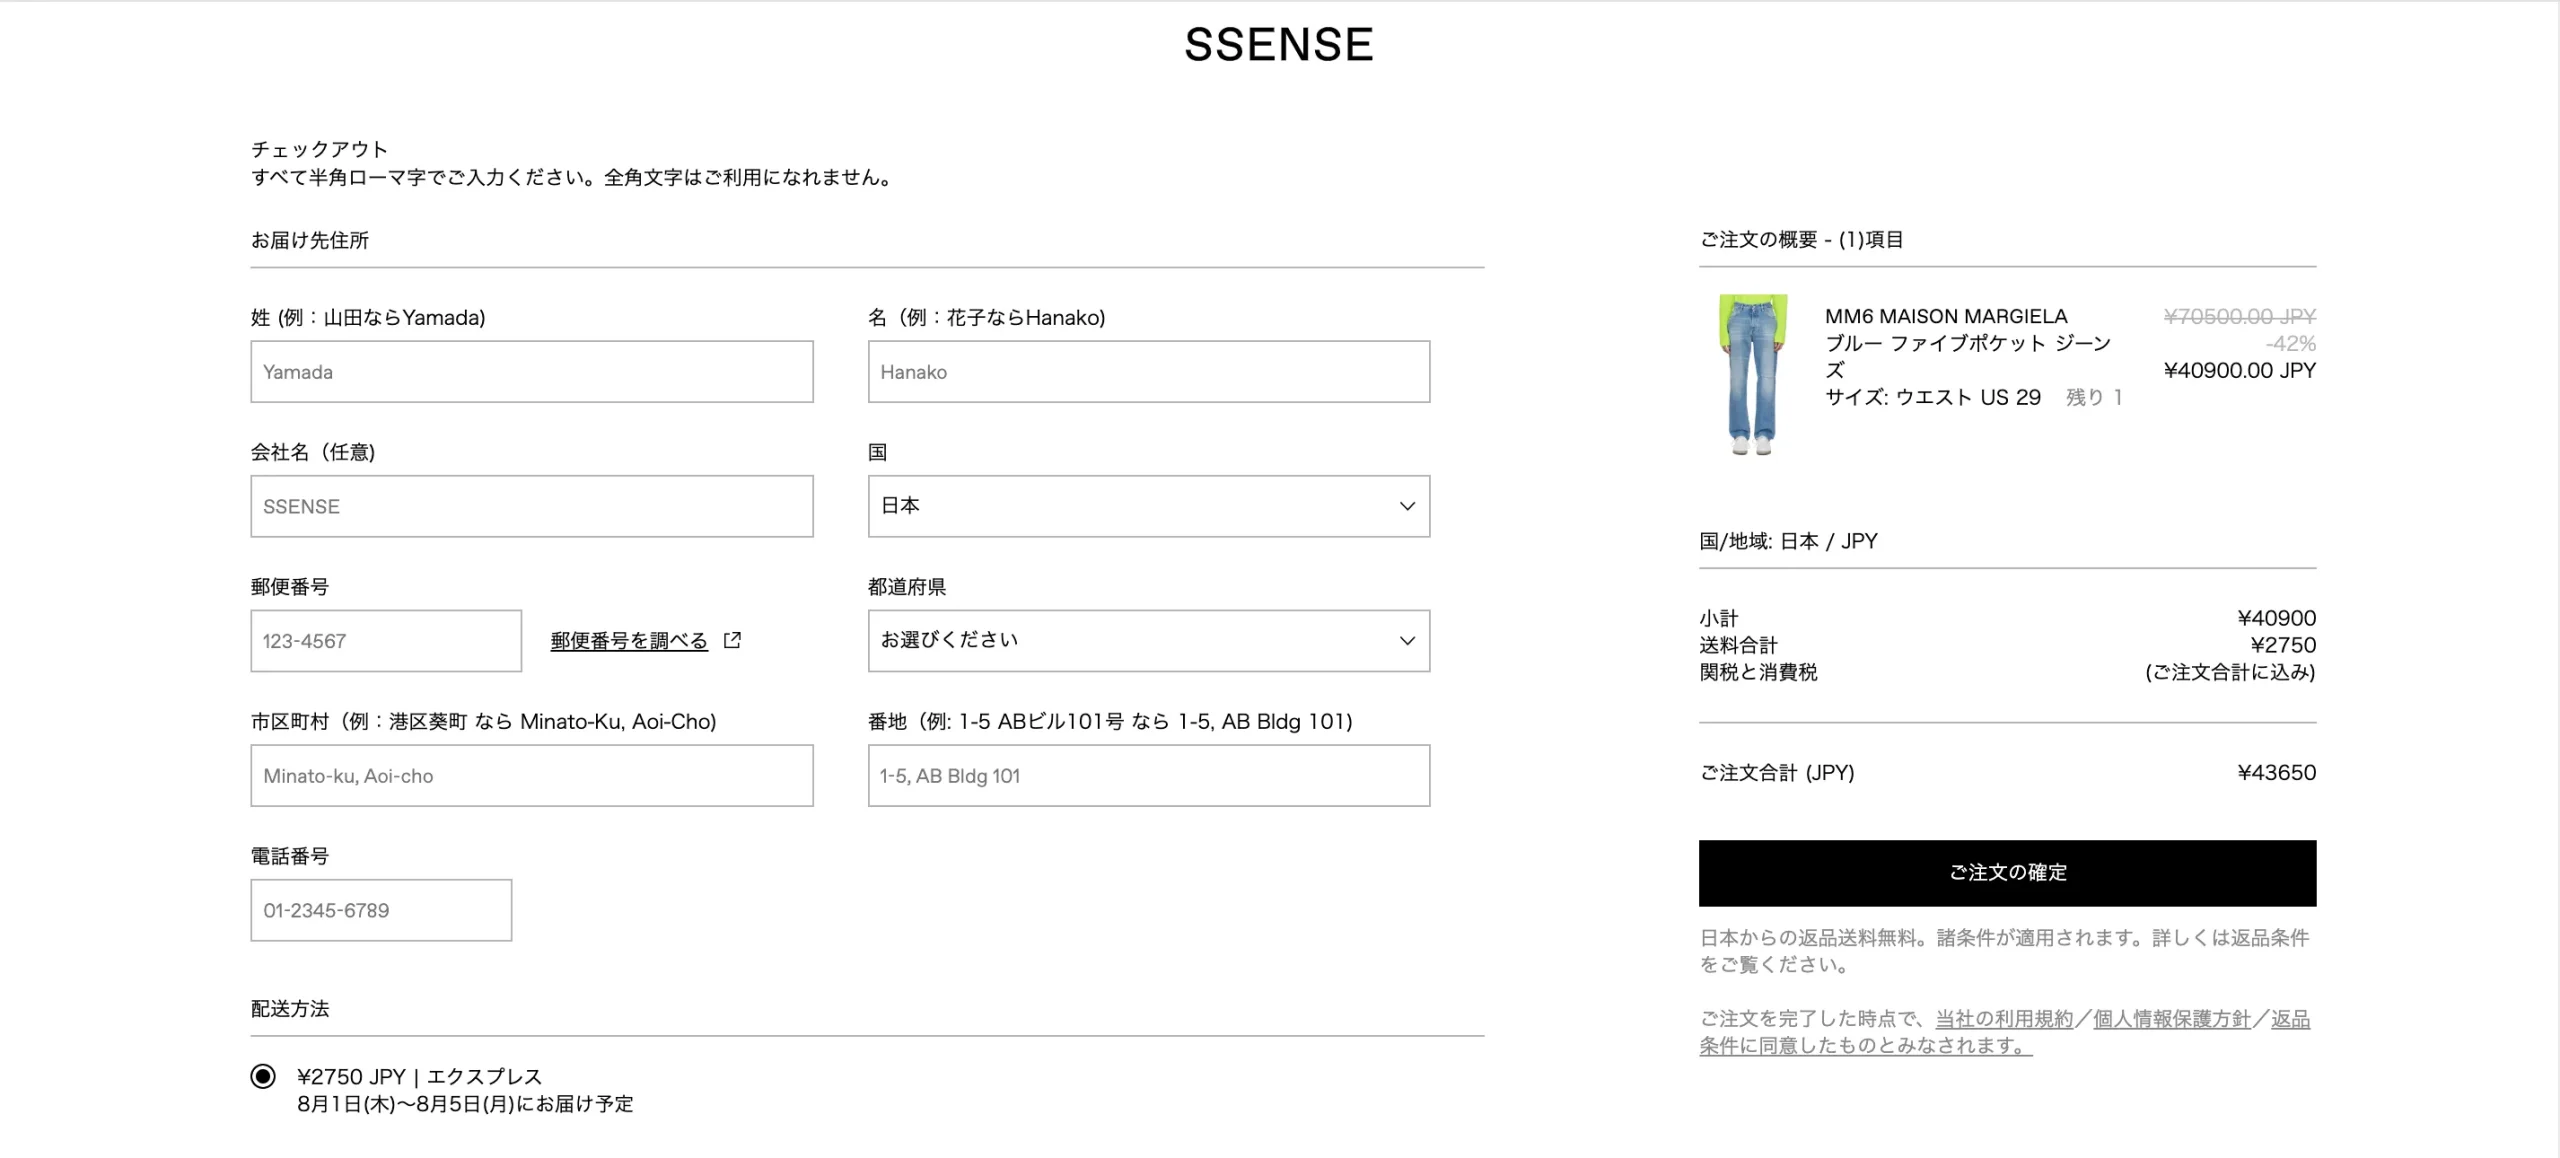Viewport: 2560px width, 1158px height.
Task: Click the 国/地域: 日本 / JPY text
Action: [x=1788, y=541]
